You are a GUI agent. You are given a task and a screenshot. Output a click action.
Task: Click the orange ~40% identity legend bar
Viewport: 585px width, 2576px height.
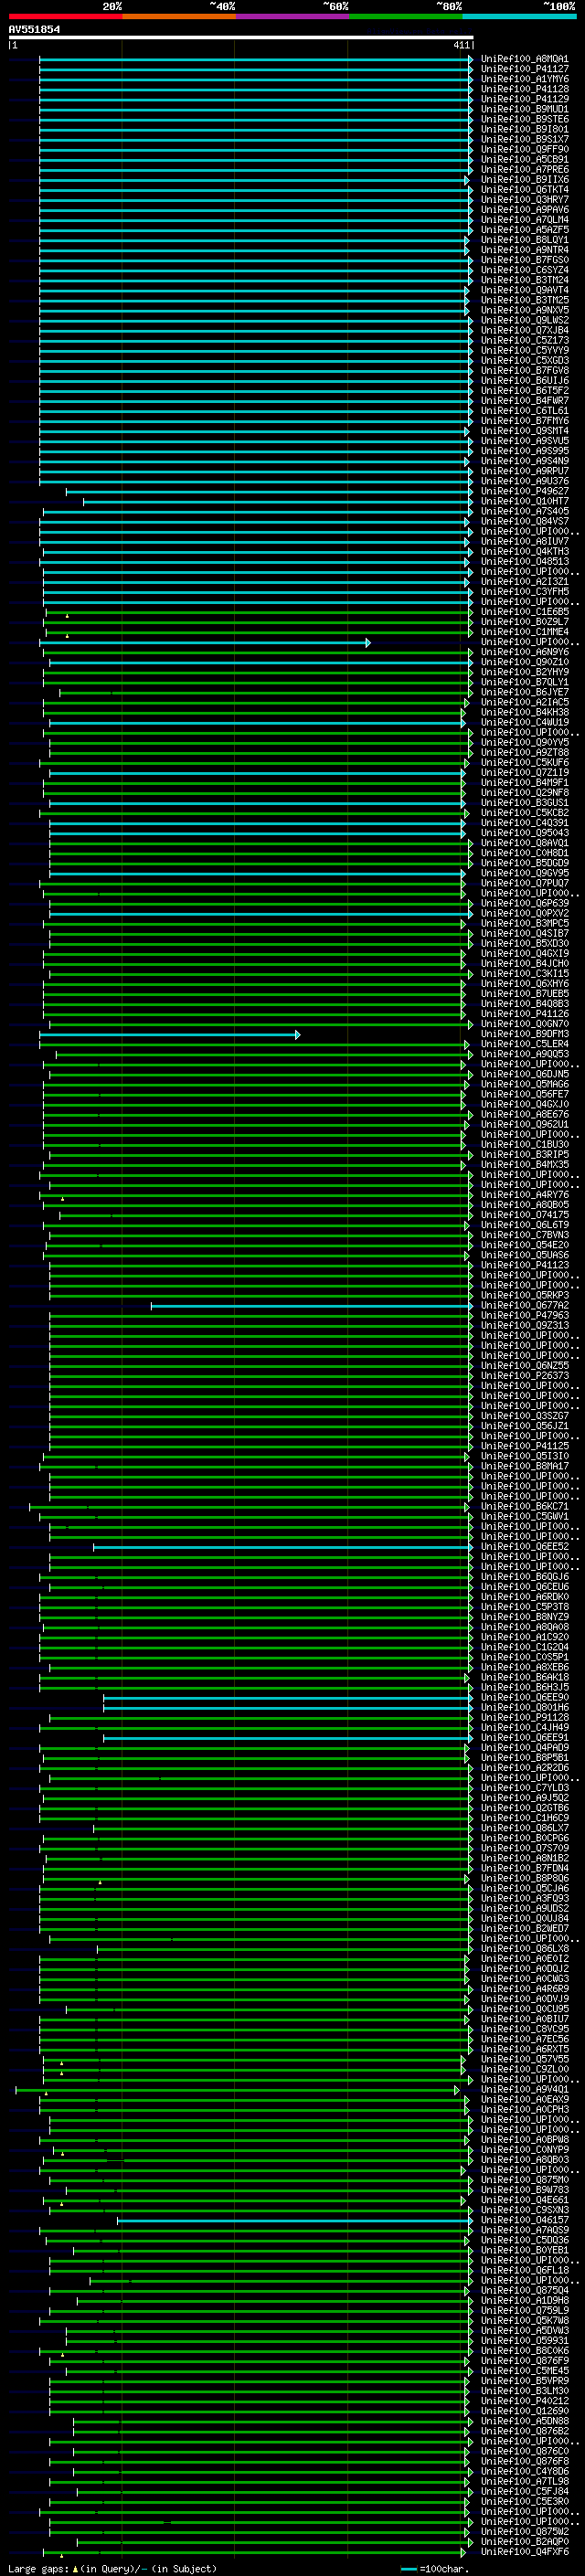point(179,16)
